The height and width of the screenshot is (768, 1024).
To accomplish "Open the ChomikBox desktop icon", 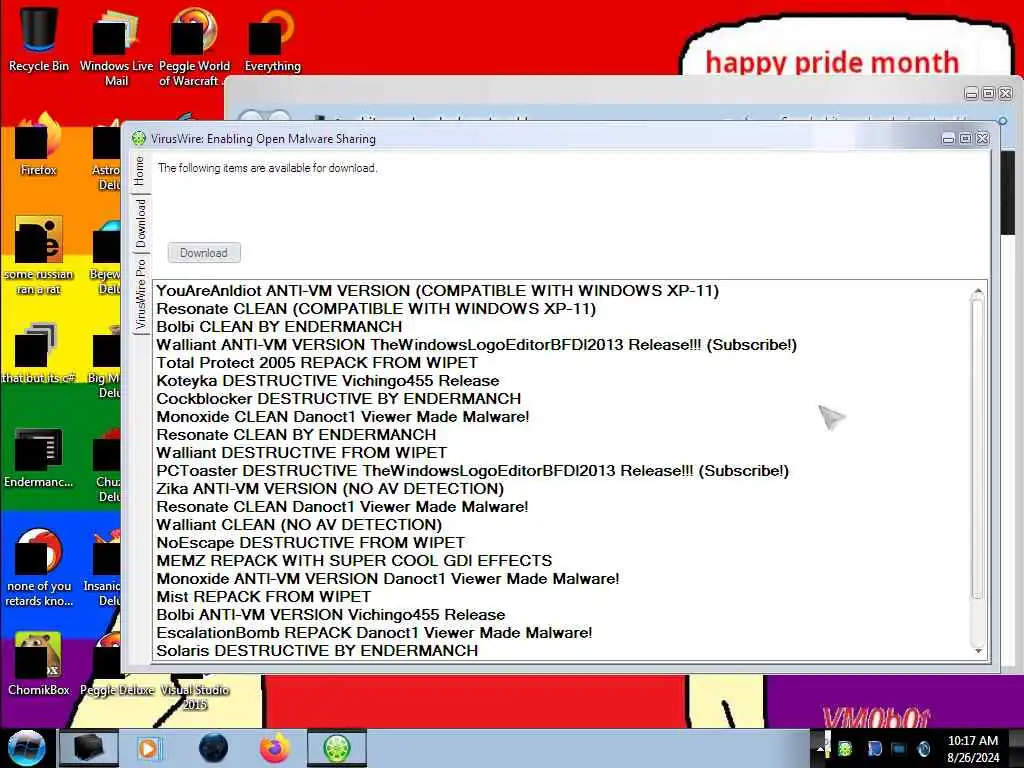I will 39,664.
